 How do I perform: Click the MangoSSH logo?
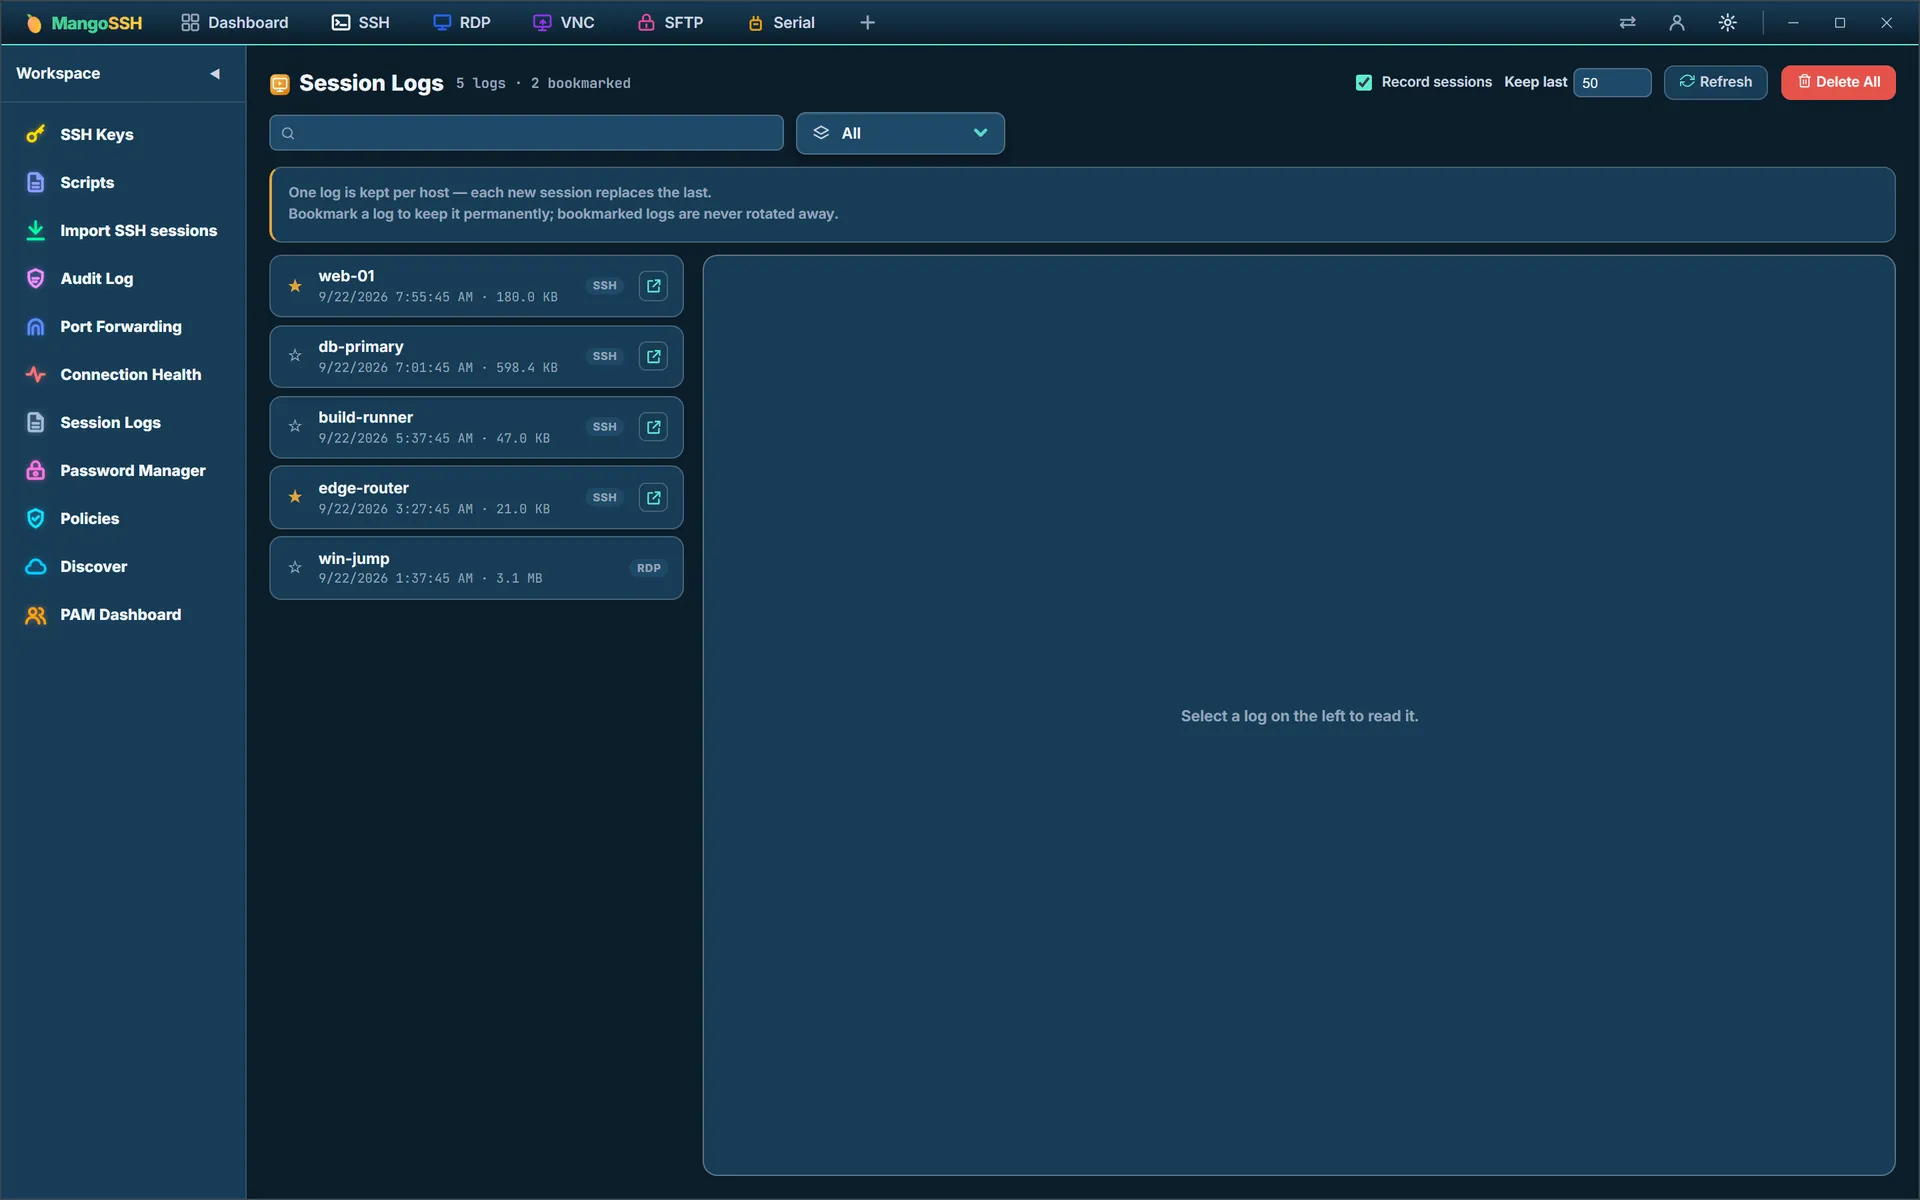click(84, 22)
